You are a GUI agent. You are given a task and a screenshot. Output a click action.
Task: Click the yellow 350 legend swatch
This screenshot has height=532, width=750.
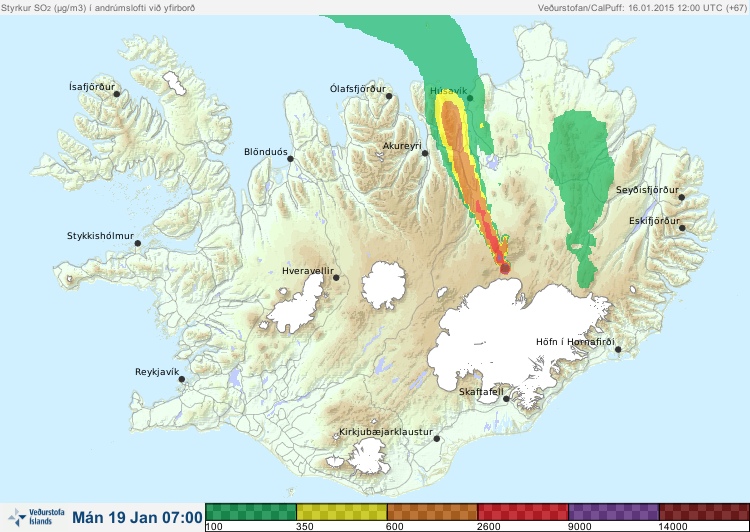click(342, 512)
